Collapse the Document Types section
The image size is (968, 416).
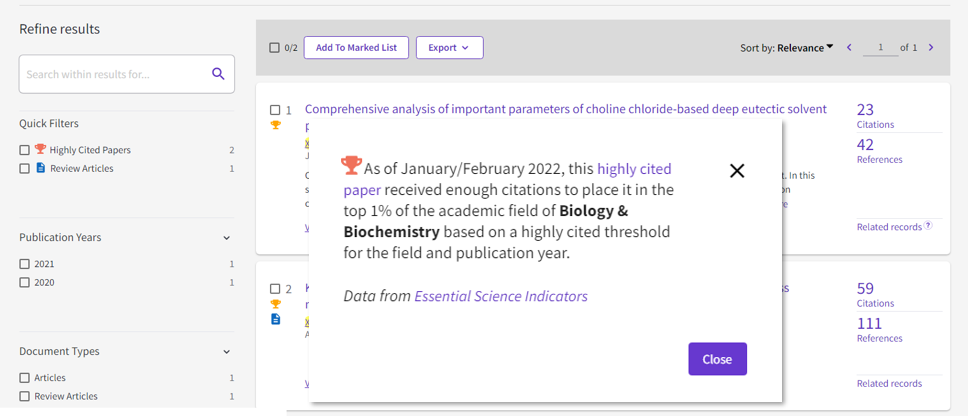click(x=226, y=352)
